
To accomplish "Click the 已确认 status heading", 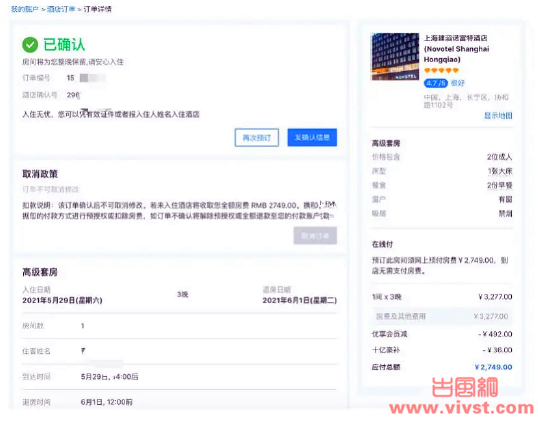I will click(x=64, y=45).
